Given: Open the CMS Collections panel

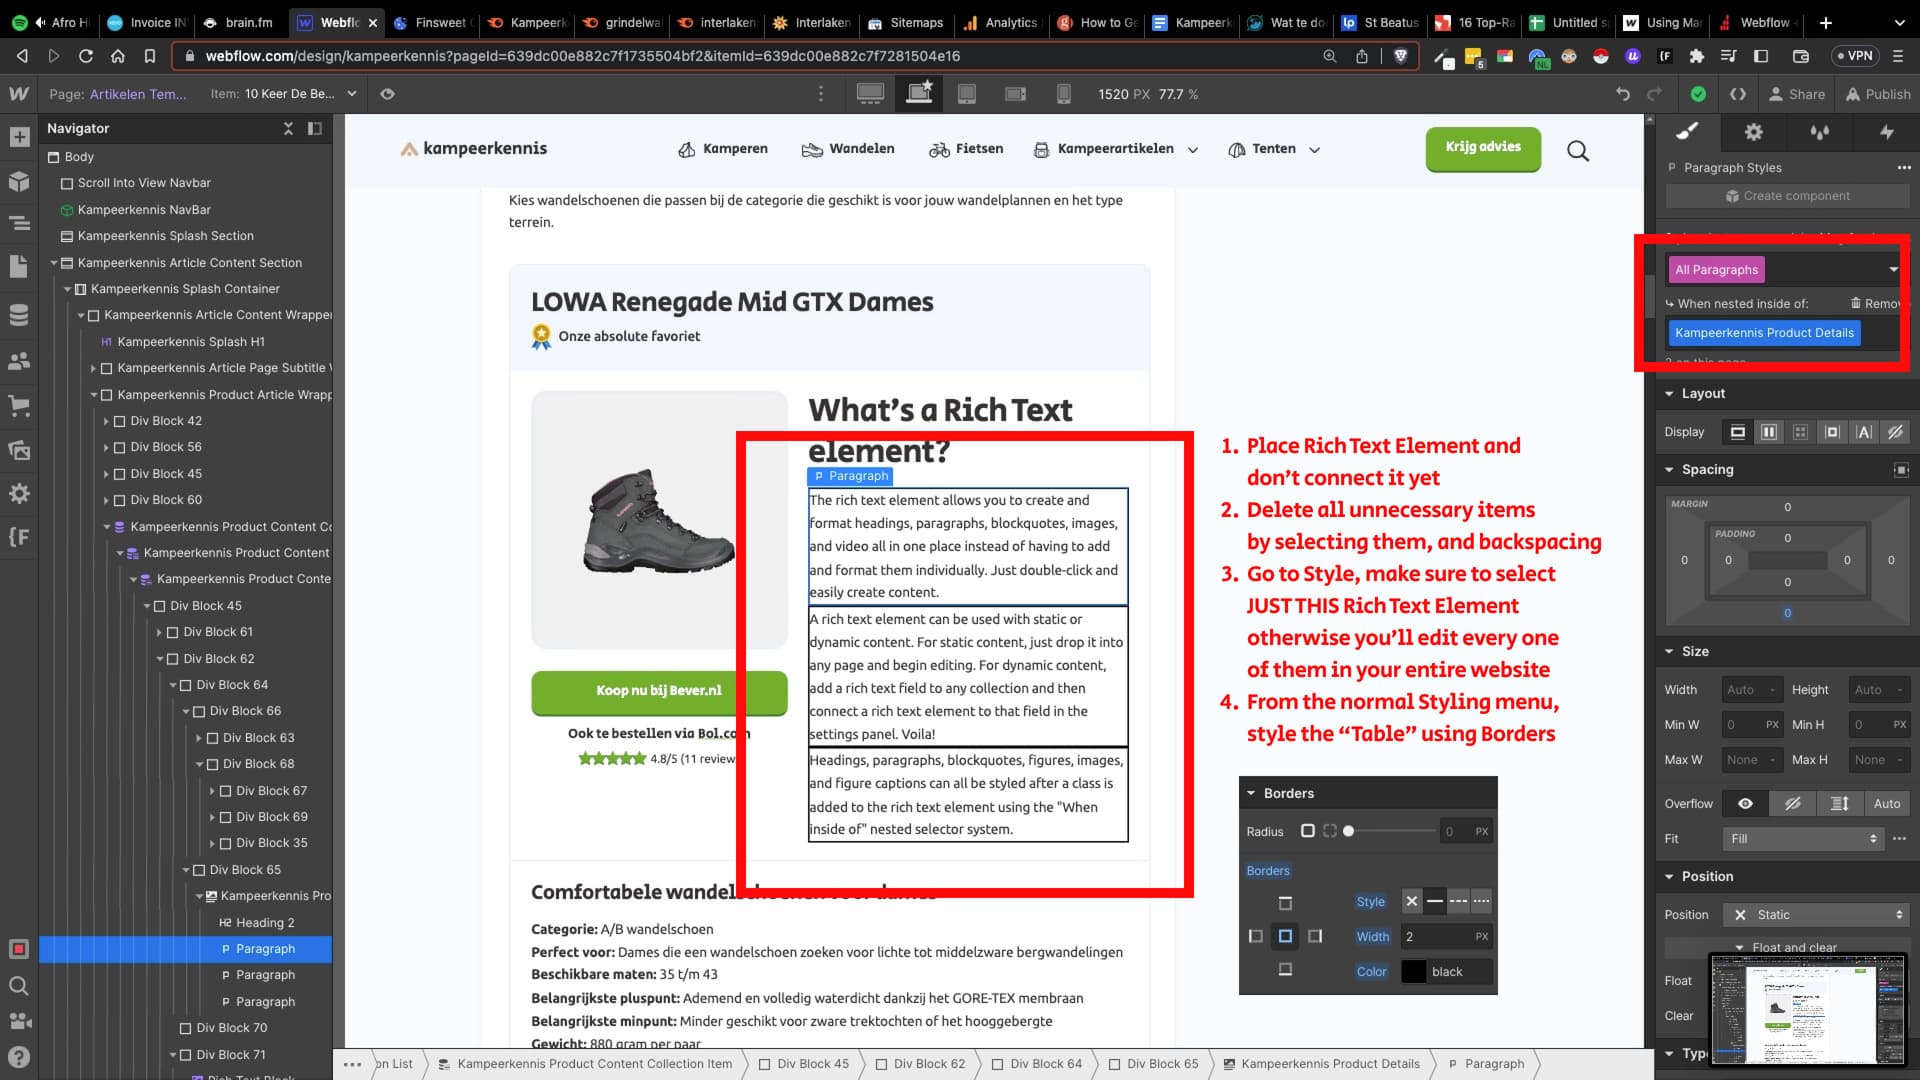Looking at the screenshot, I should pyautogui.click(x=19, y=315).
